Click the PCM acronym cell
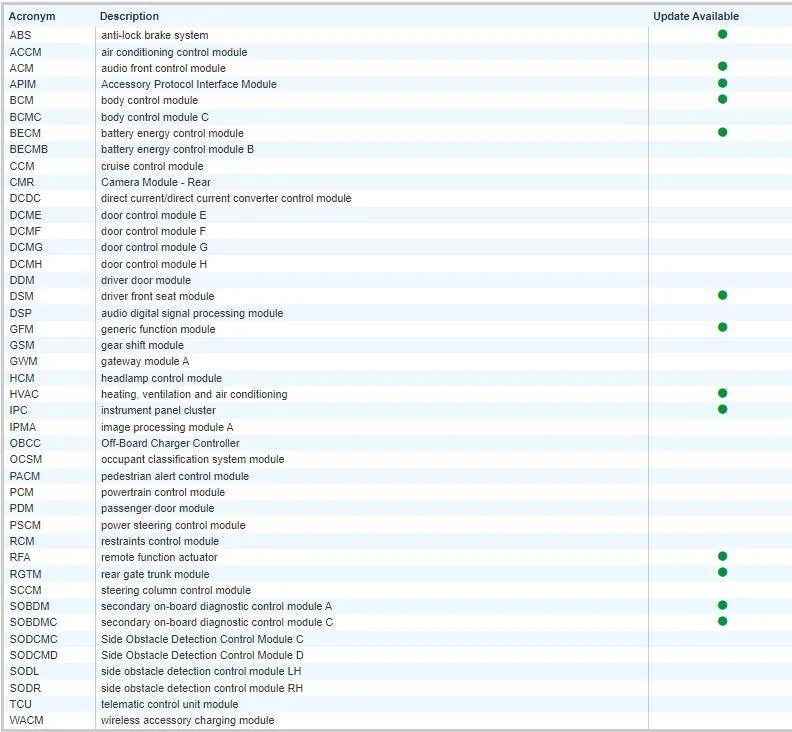 (21, 493)
